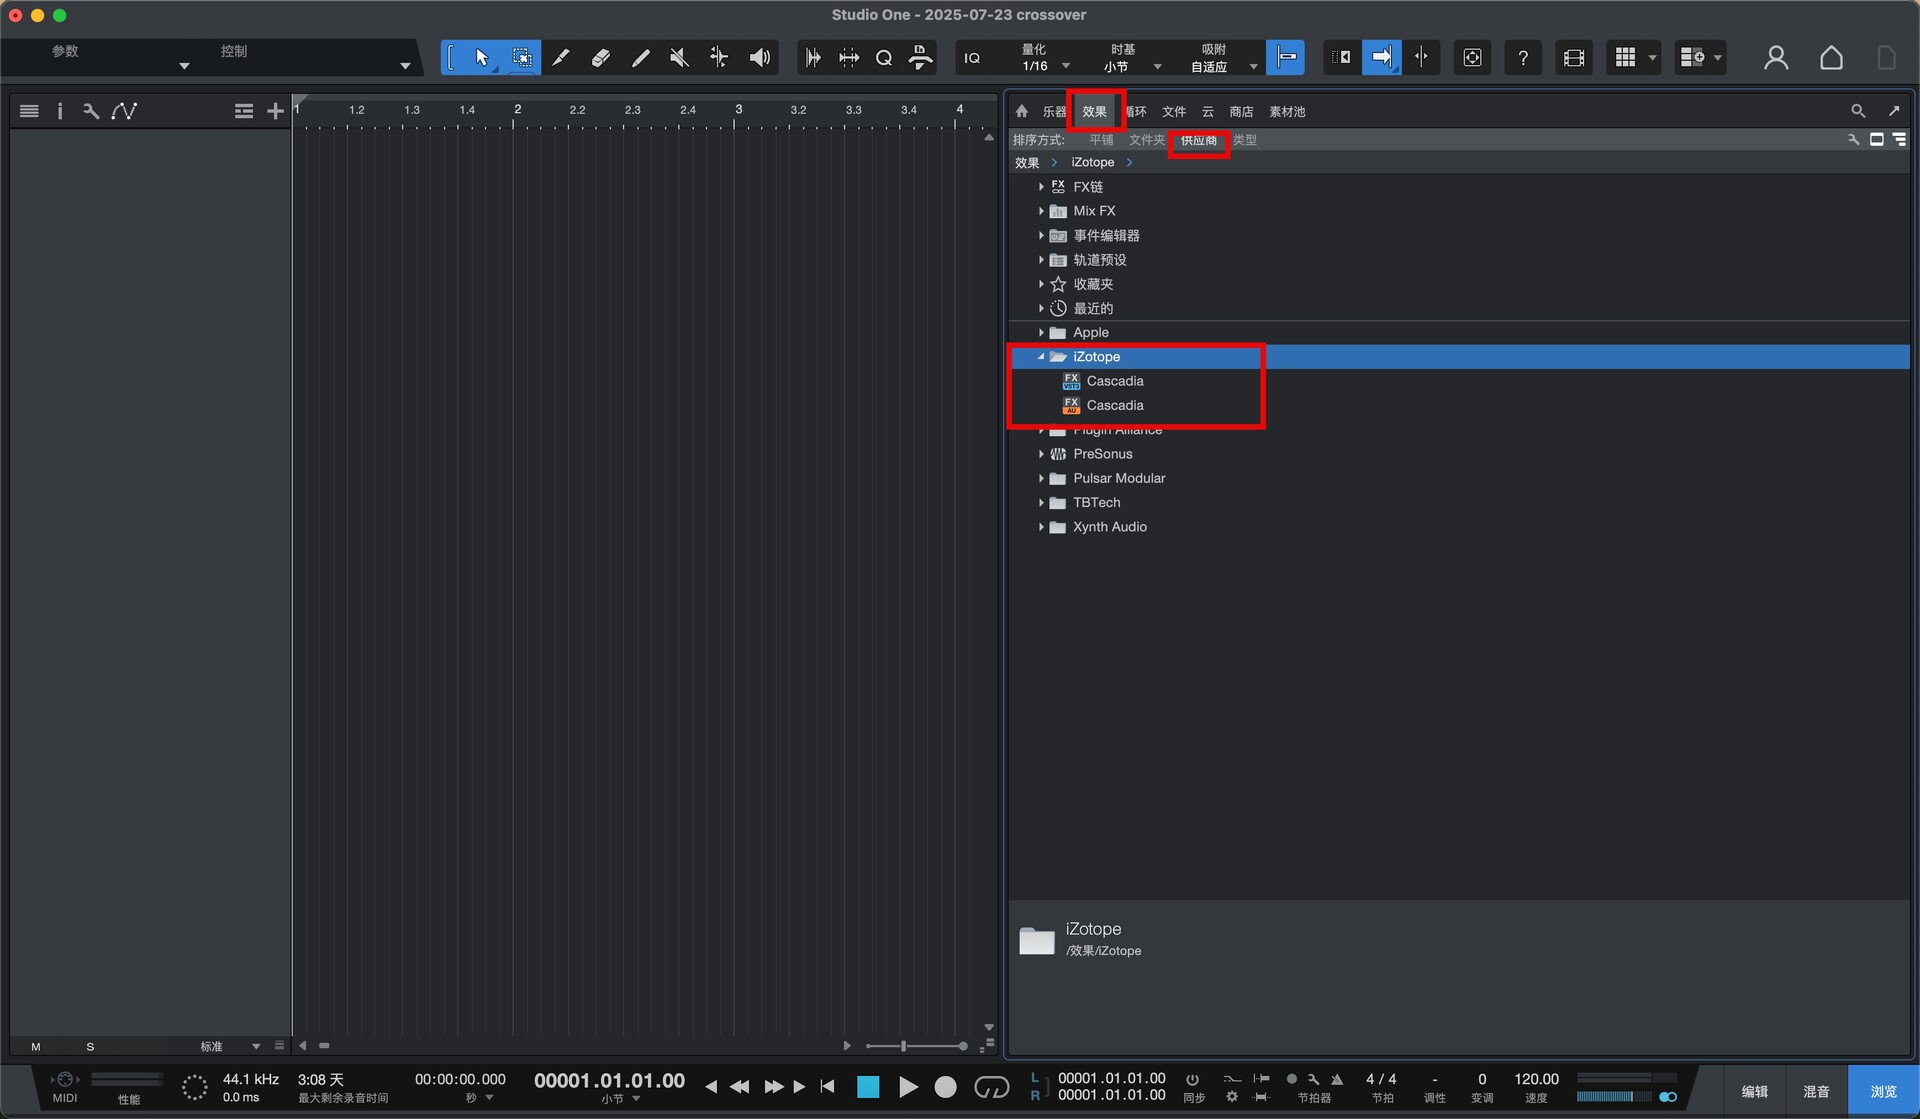Click the 浏览 browse button

(x=1883, y=1091)
